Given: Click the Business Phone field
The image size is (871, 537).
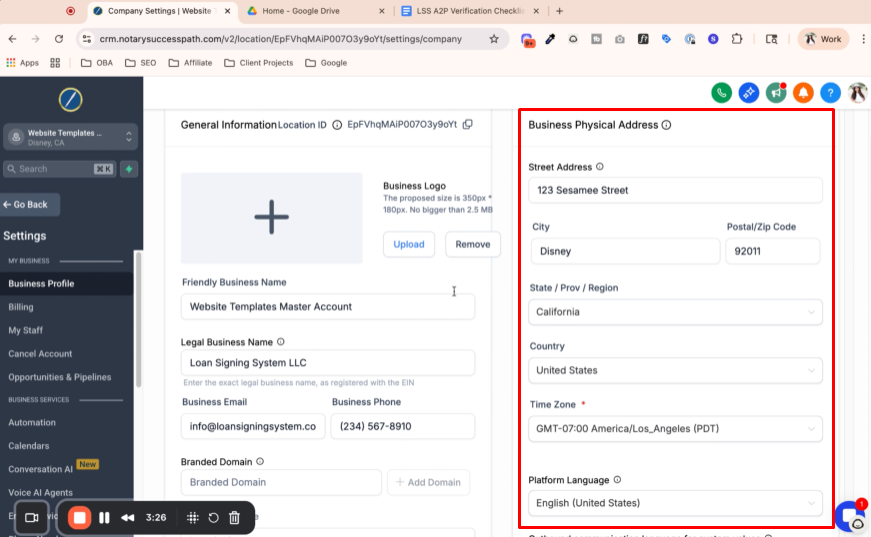Looking at the screenshot, I should 403,426.
